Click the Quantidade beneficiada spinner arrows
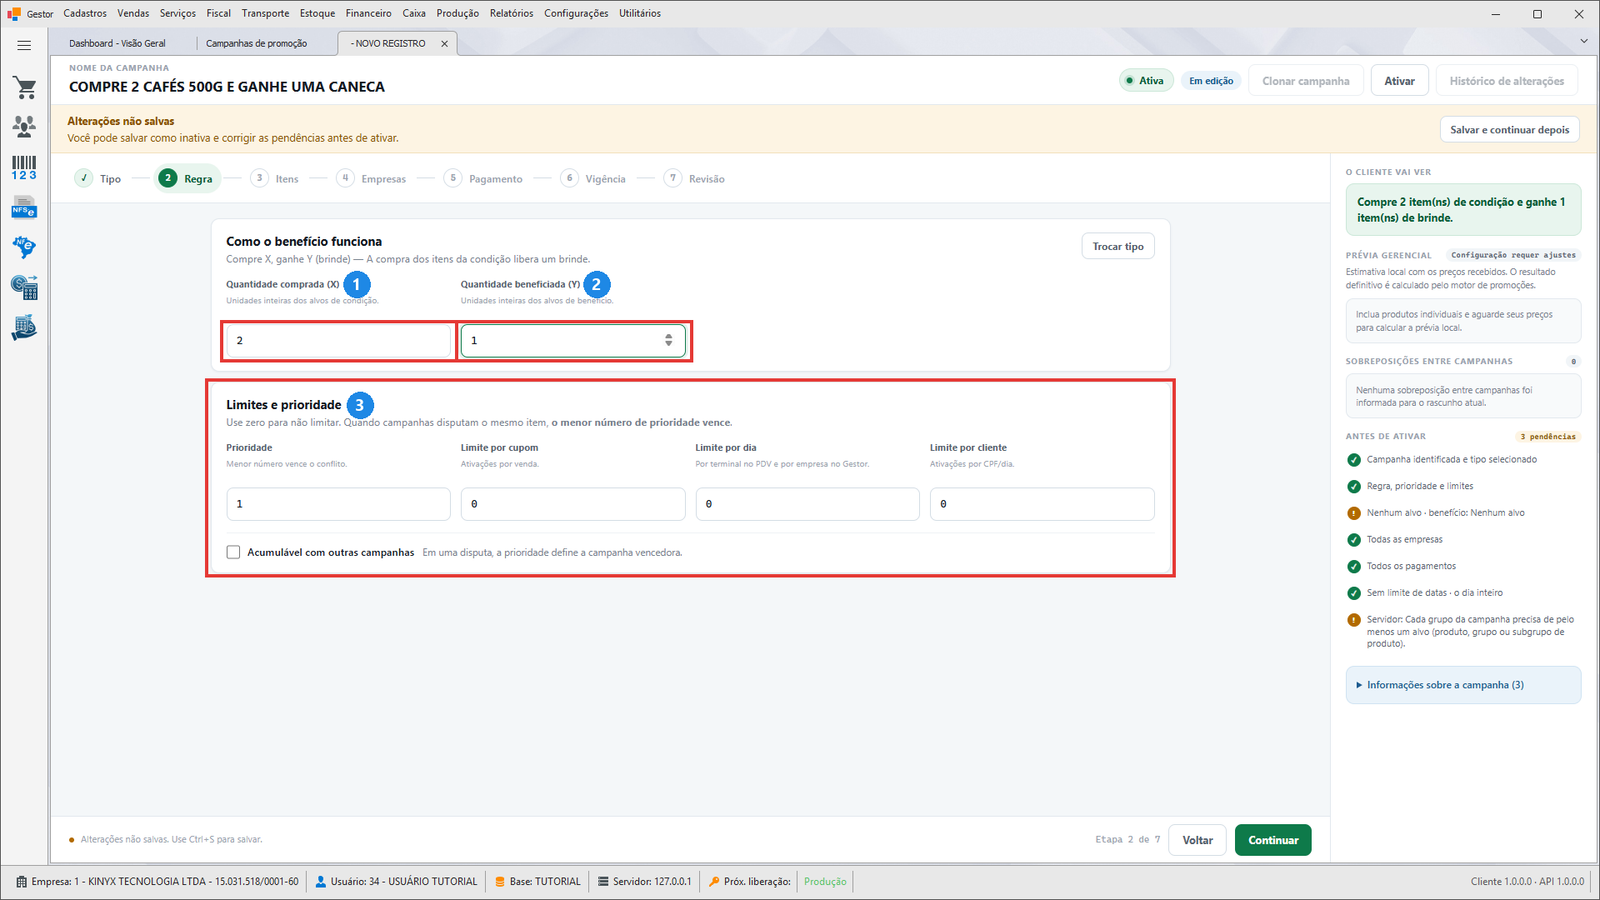Image resolution: width=1600 pixels, height=900 pixels. [x=669, y=341]
